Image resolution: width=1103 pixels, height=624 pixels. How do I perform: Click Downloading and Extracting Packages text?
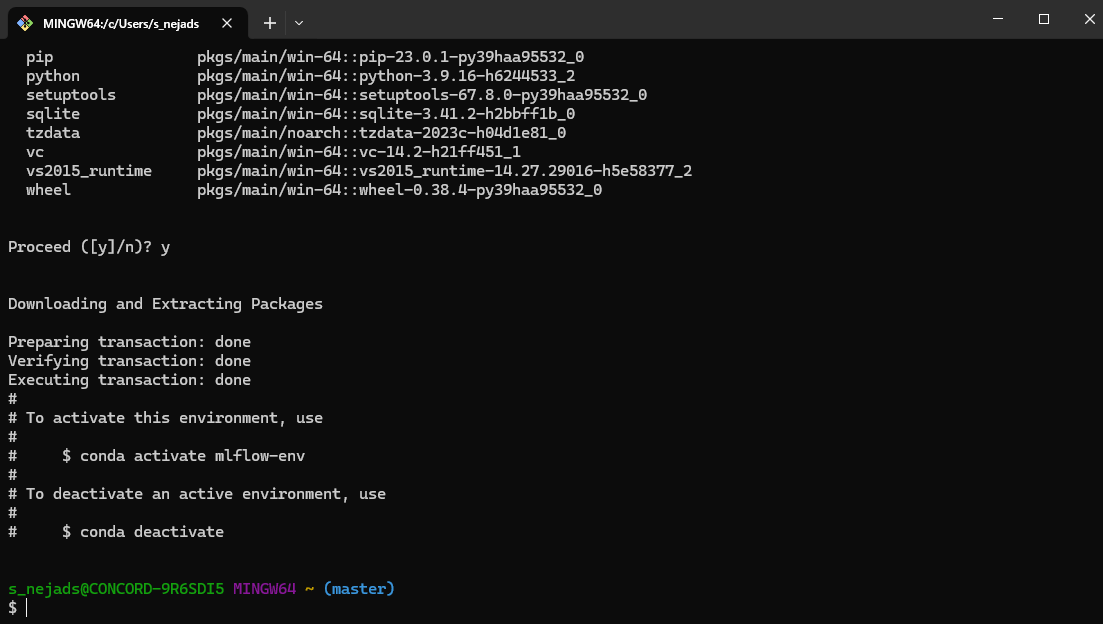pyautogui.click(x=164, y=303)
